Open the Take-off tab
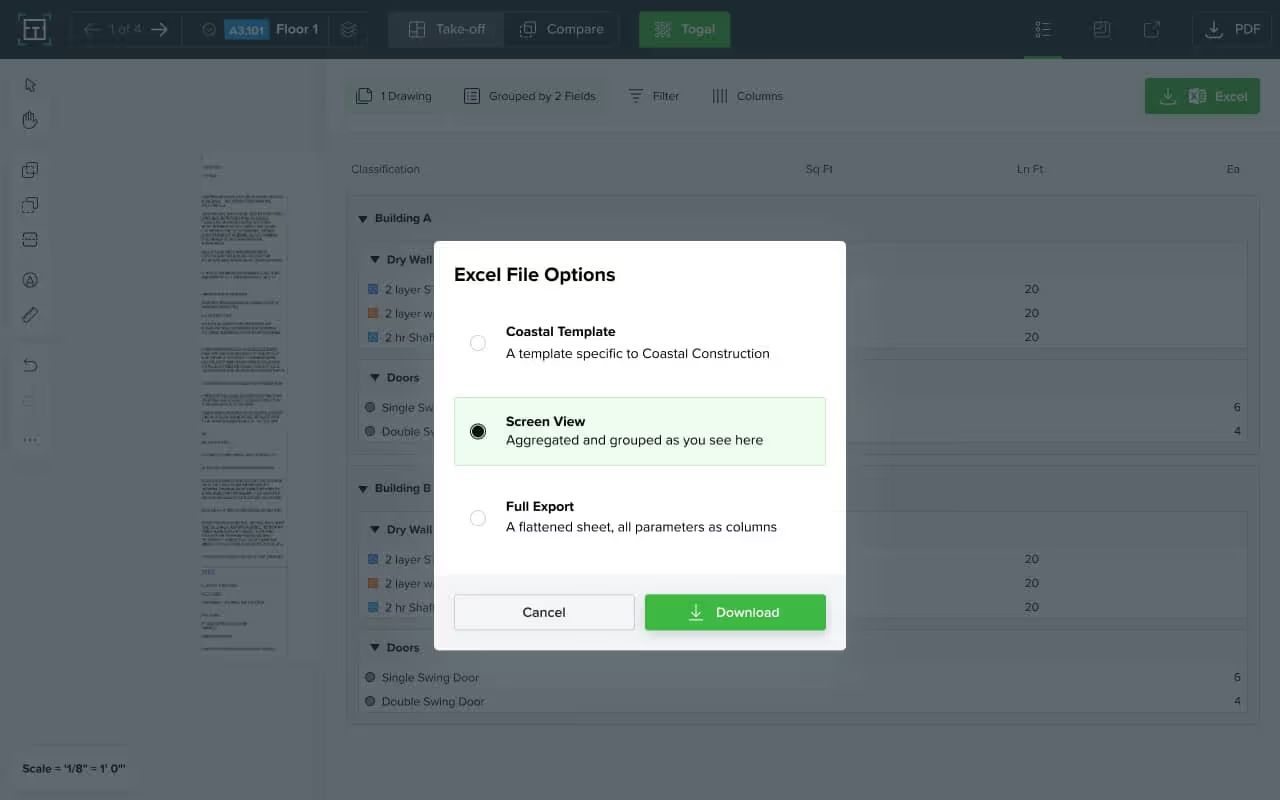The height and width of the screenshot is (800, 1280). [x=445, y=29]
